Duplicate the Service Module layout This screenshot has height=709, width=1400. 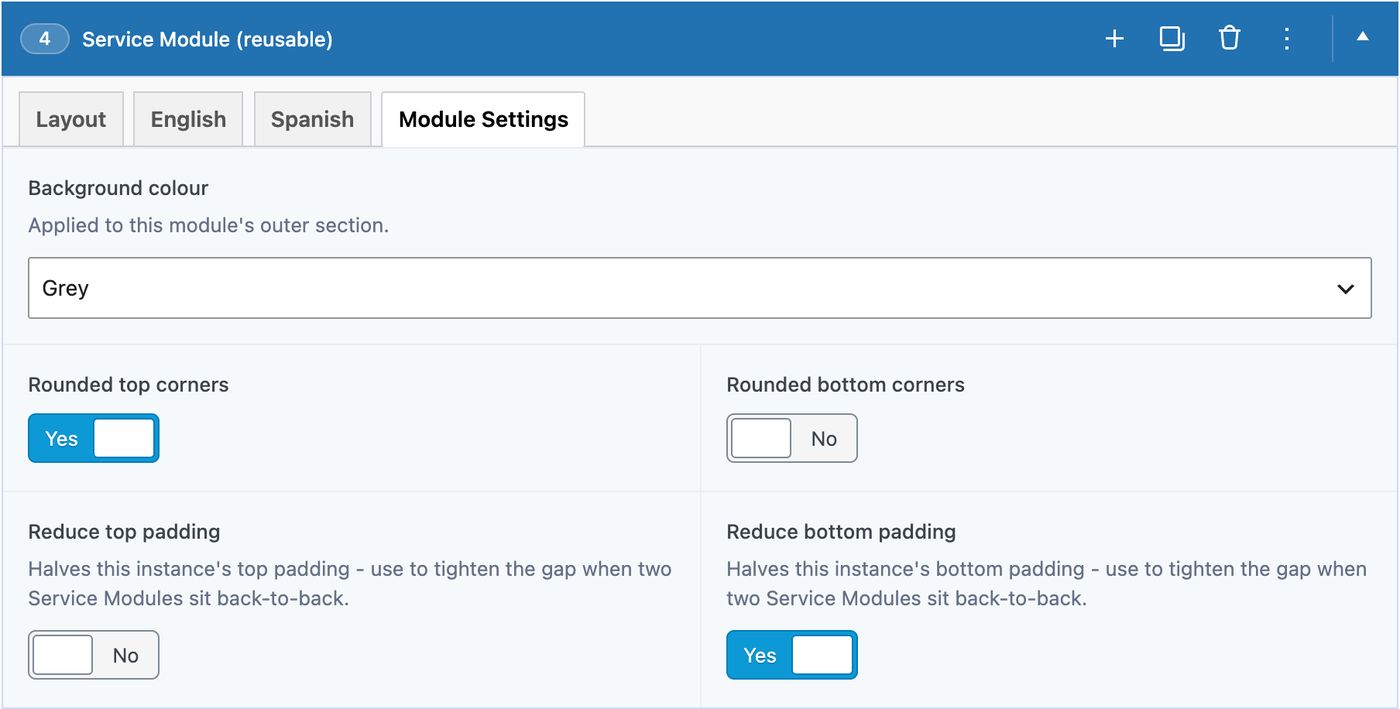1172,39
